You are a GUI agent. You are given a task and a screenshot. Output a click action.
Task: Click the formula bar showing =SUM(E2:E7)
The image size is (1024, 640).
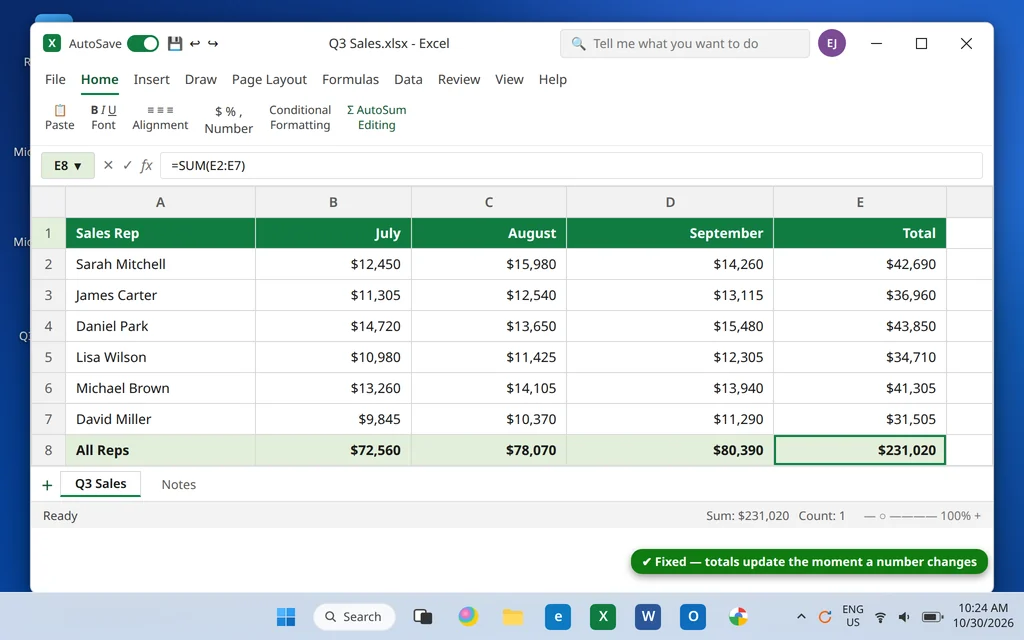pos(571,165)
